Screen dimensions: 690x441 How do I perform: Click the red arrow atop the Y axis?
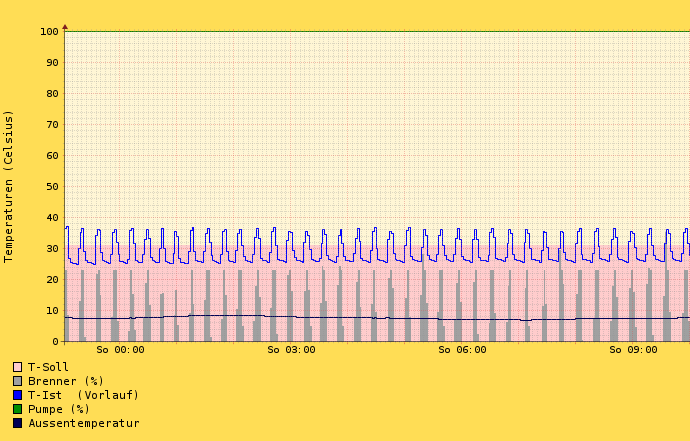click(x=65, y=26)
